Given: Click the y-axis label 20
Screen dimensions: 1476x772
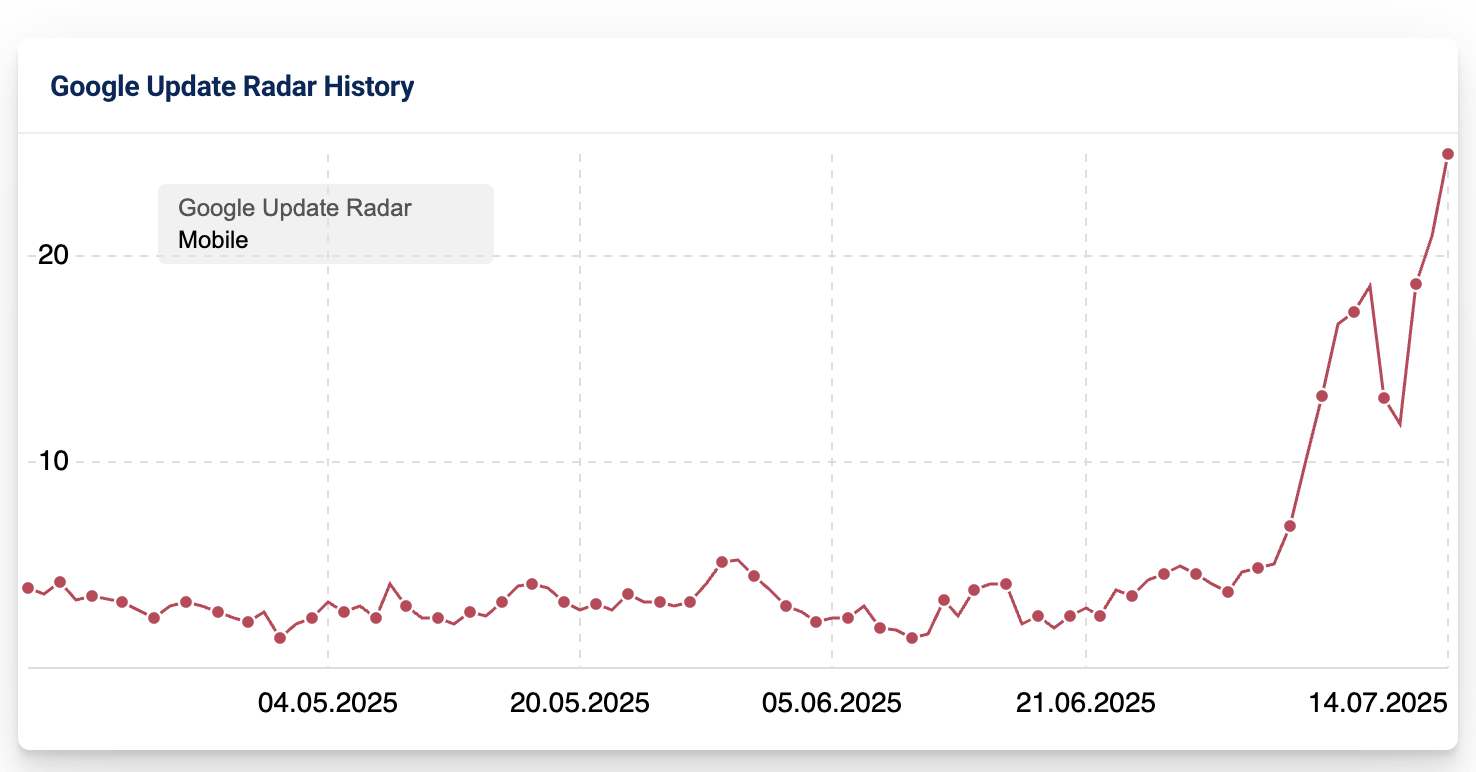Looking at the screenshot, I should point(53,255).
